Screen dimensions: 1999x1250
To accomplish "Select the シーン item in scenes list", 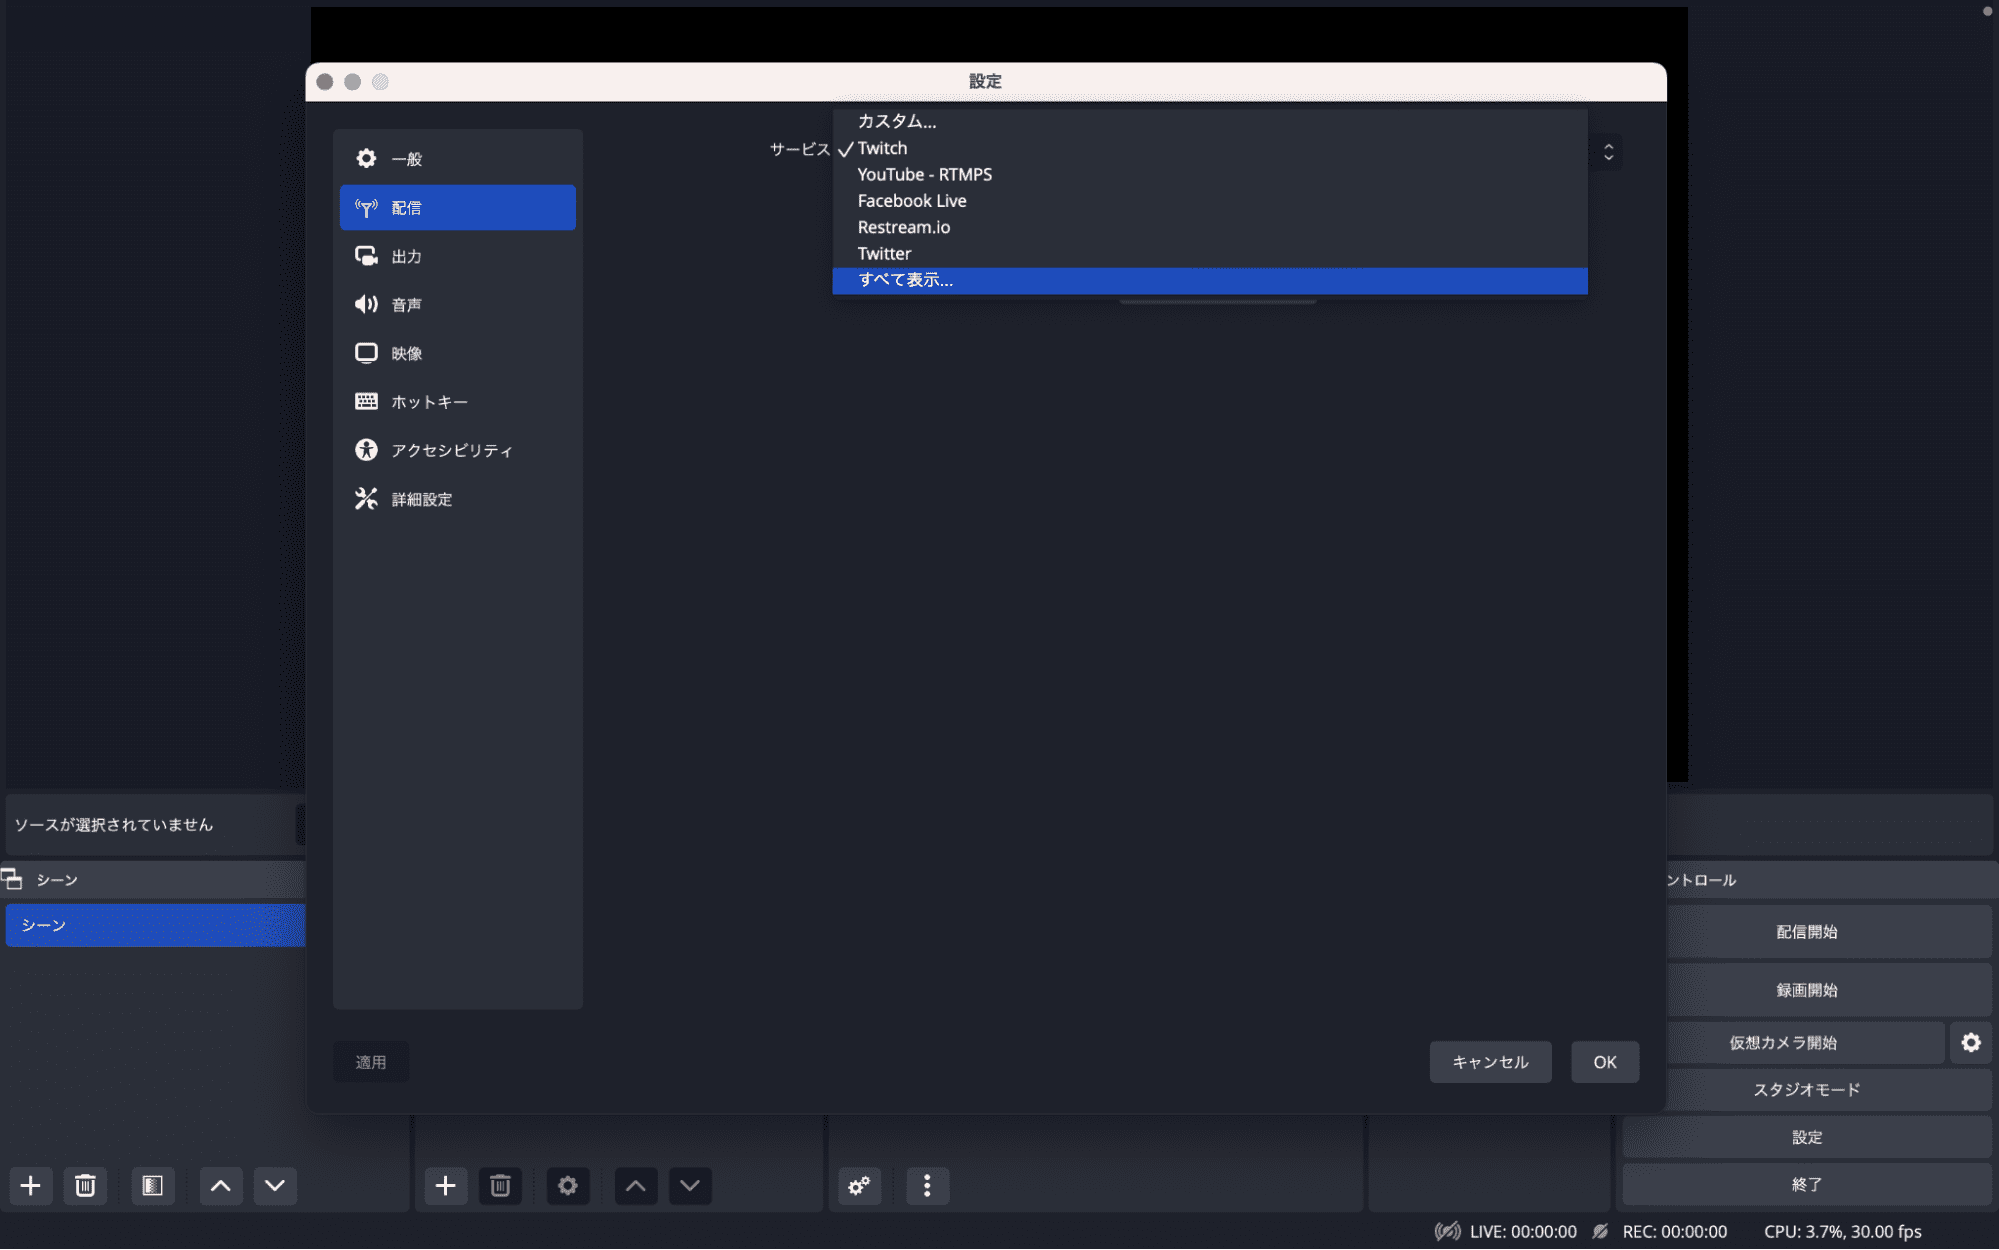I will click(x=156, y=926).
